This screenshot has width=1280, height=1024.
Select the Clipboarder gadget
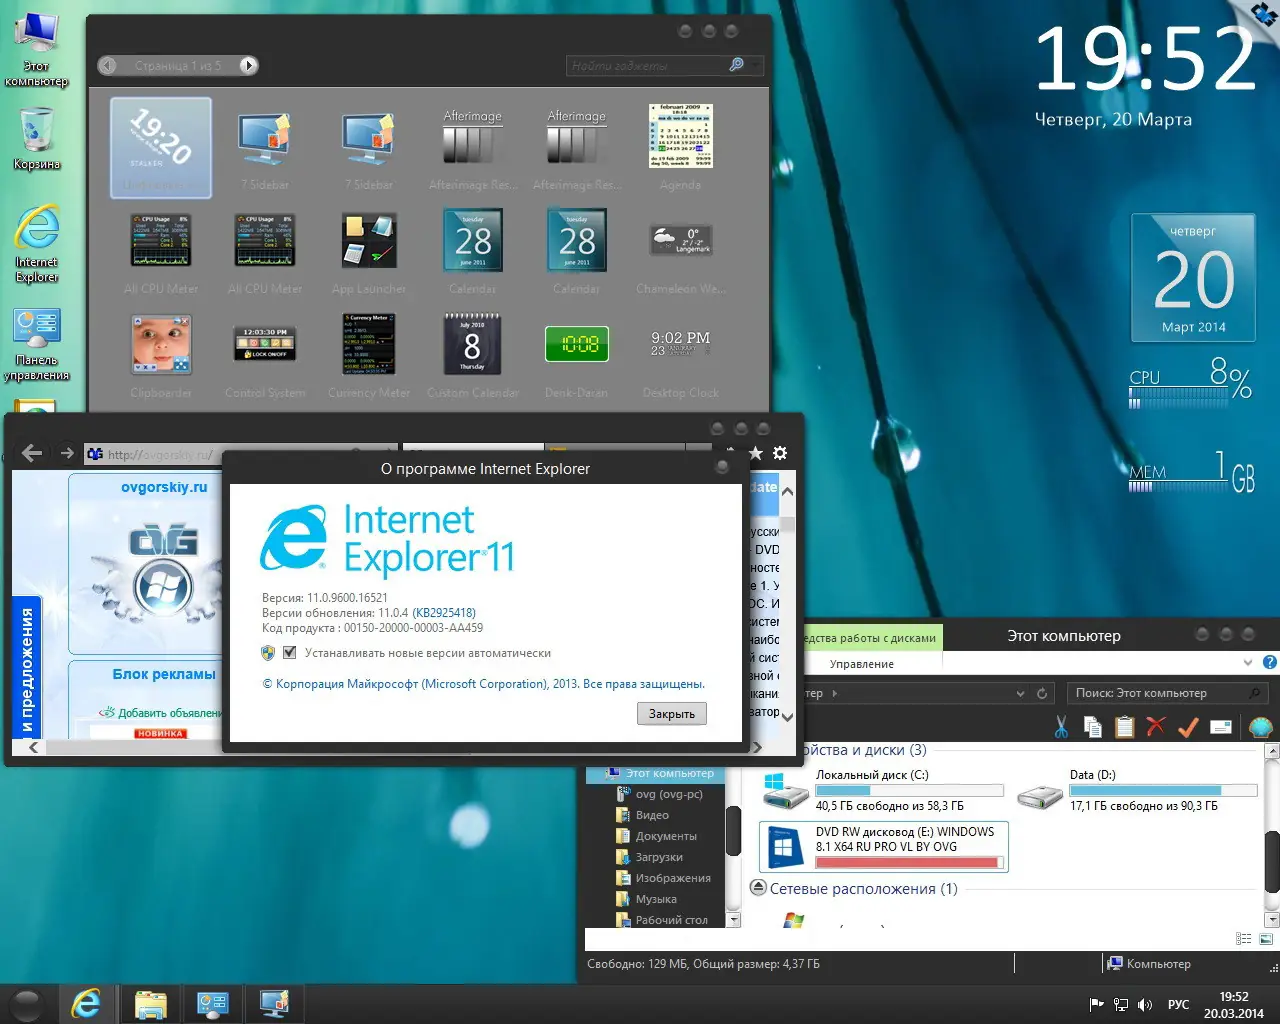(161, 355)
